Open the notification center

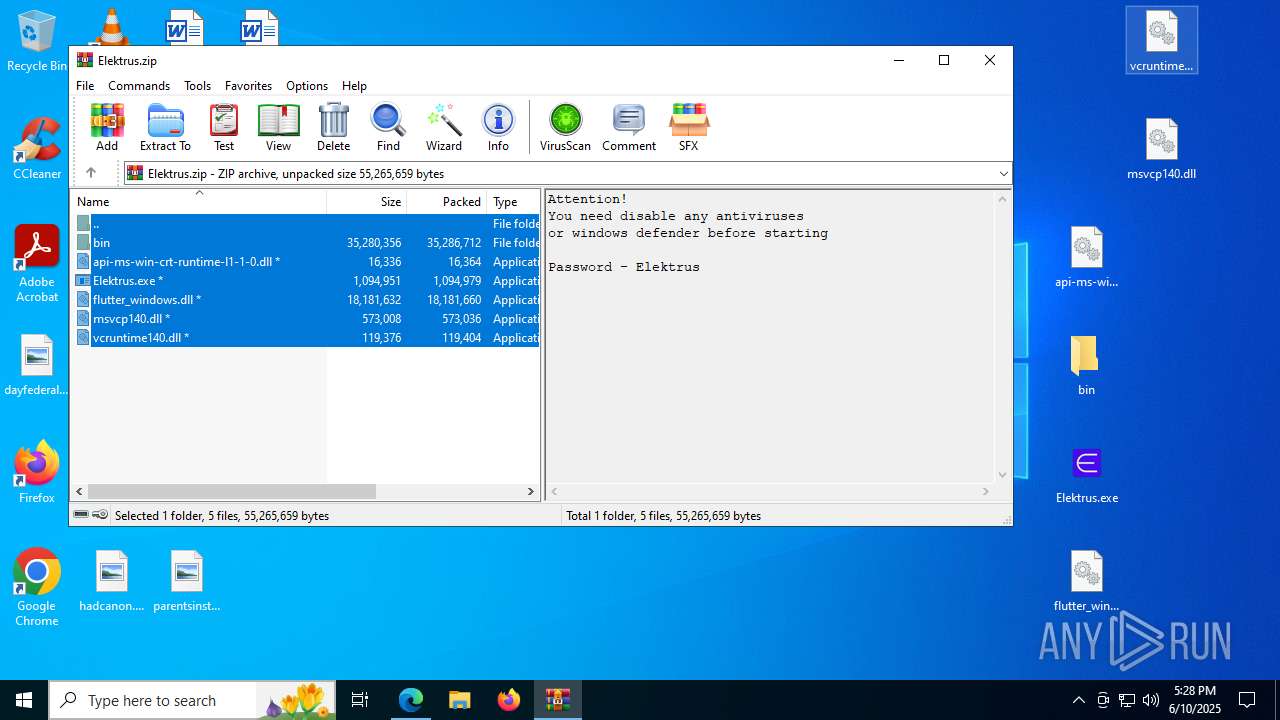[x=1247, y=700]
